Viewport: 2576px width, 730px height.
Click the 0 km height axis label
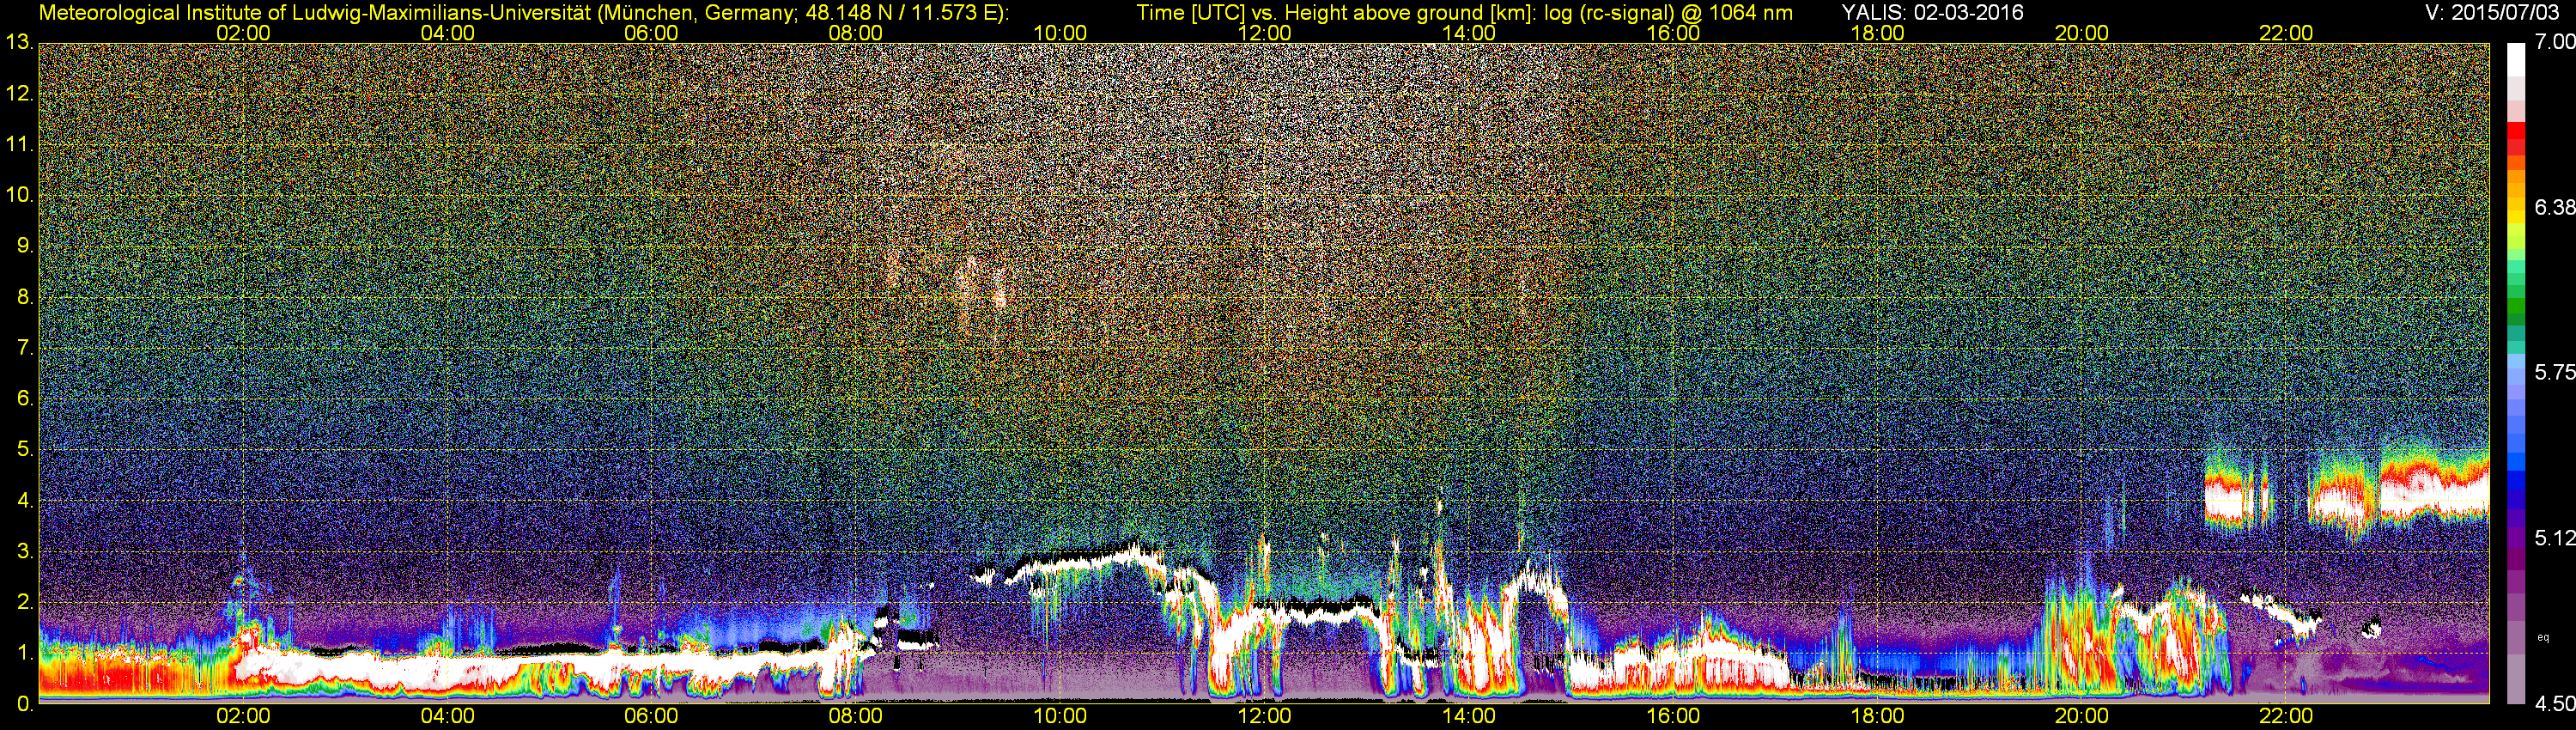24,704
